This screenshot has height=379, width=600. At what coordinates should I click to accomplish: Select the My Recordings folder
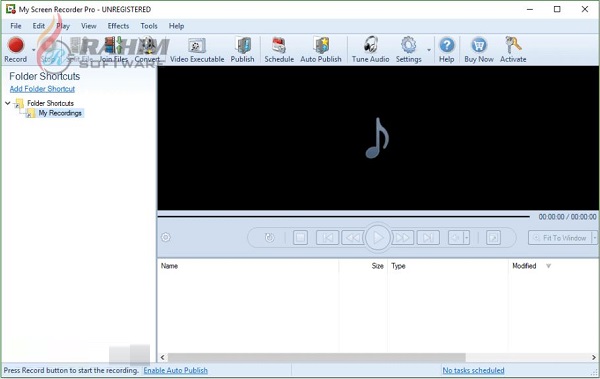pyautogui.click(x=60, y=113)
